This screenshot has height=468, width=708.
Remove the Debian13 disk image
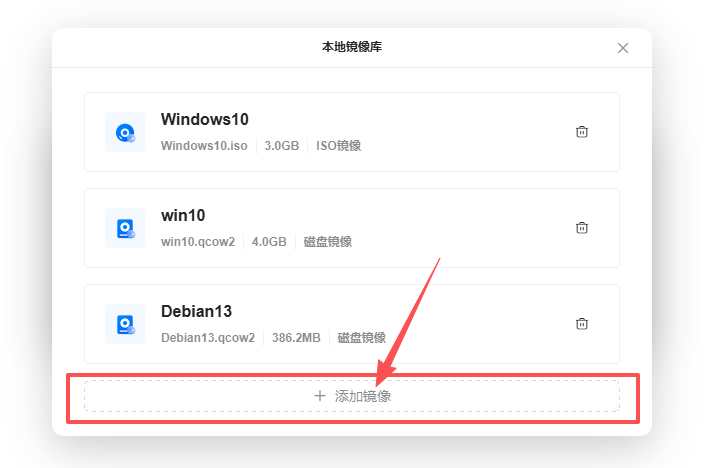click(x=581, y=324)
